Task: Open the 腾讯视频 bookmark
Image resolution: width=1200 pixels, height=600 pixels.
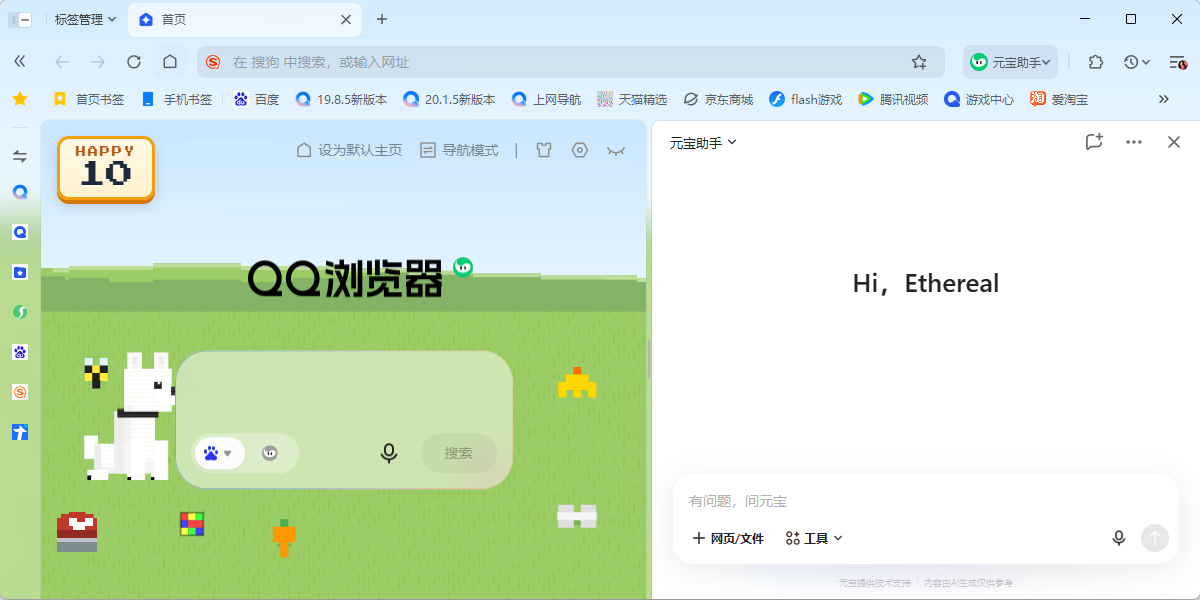Action: [x=892, y=99]
